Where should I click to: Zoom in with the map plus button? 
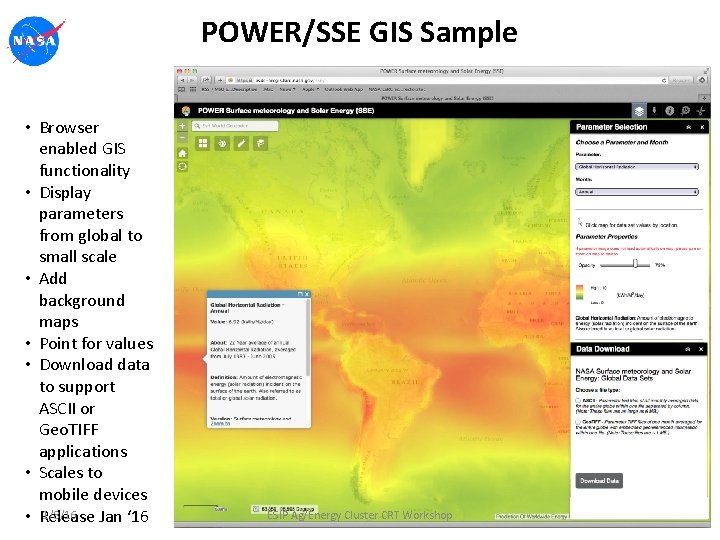point(182,126)
